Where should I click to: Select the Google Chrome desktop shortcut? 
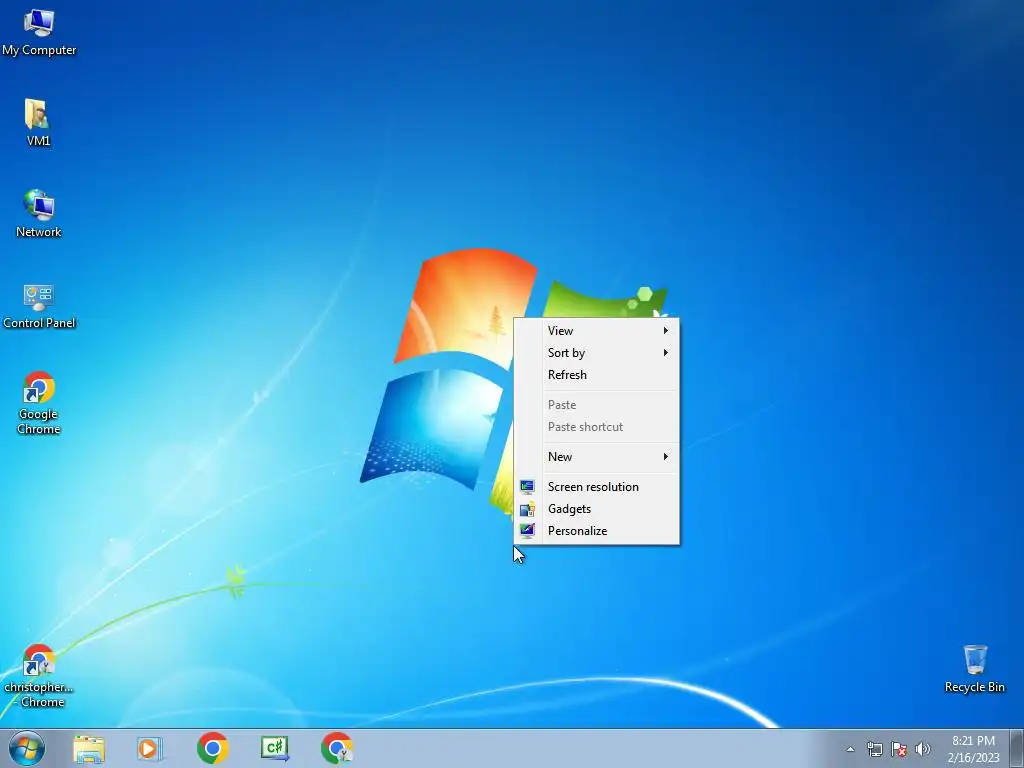click(x=39, y=403)
